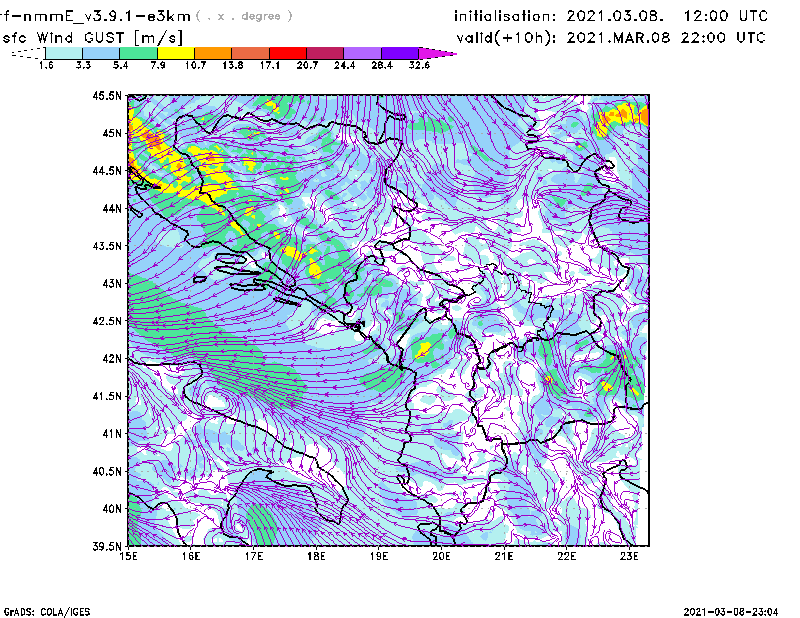800x618 pixels.
Task: Click the light cyan legend swatch
Action: 64,53
